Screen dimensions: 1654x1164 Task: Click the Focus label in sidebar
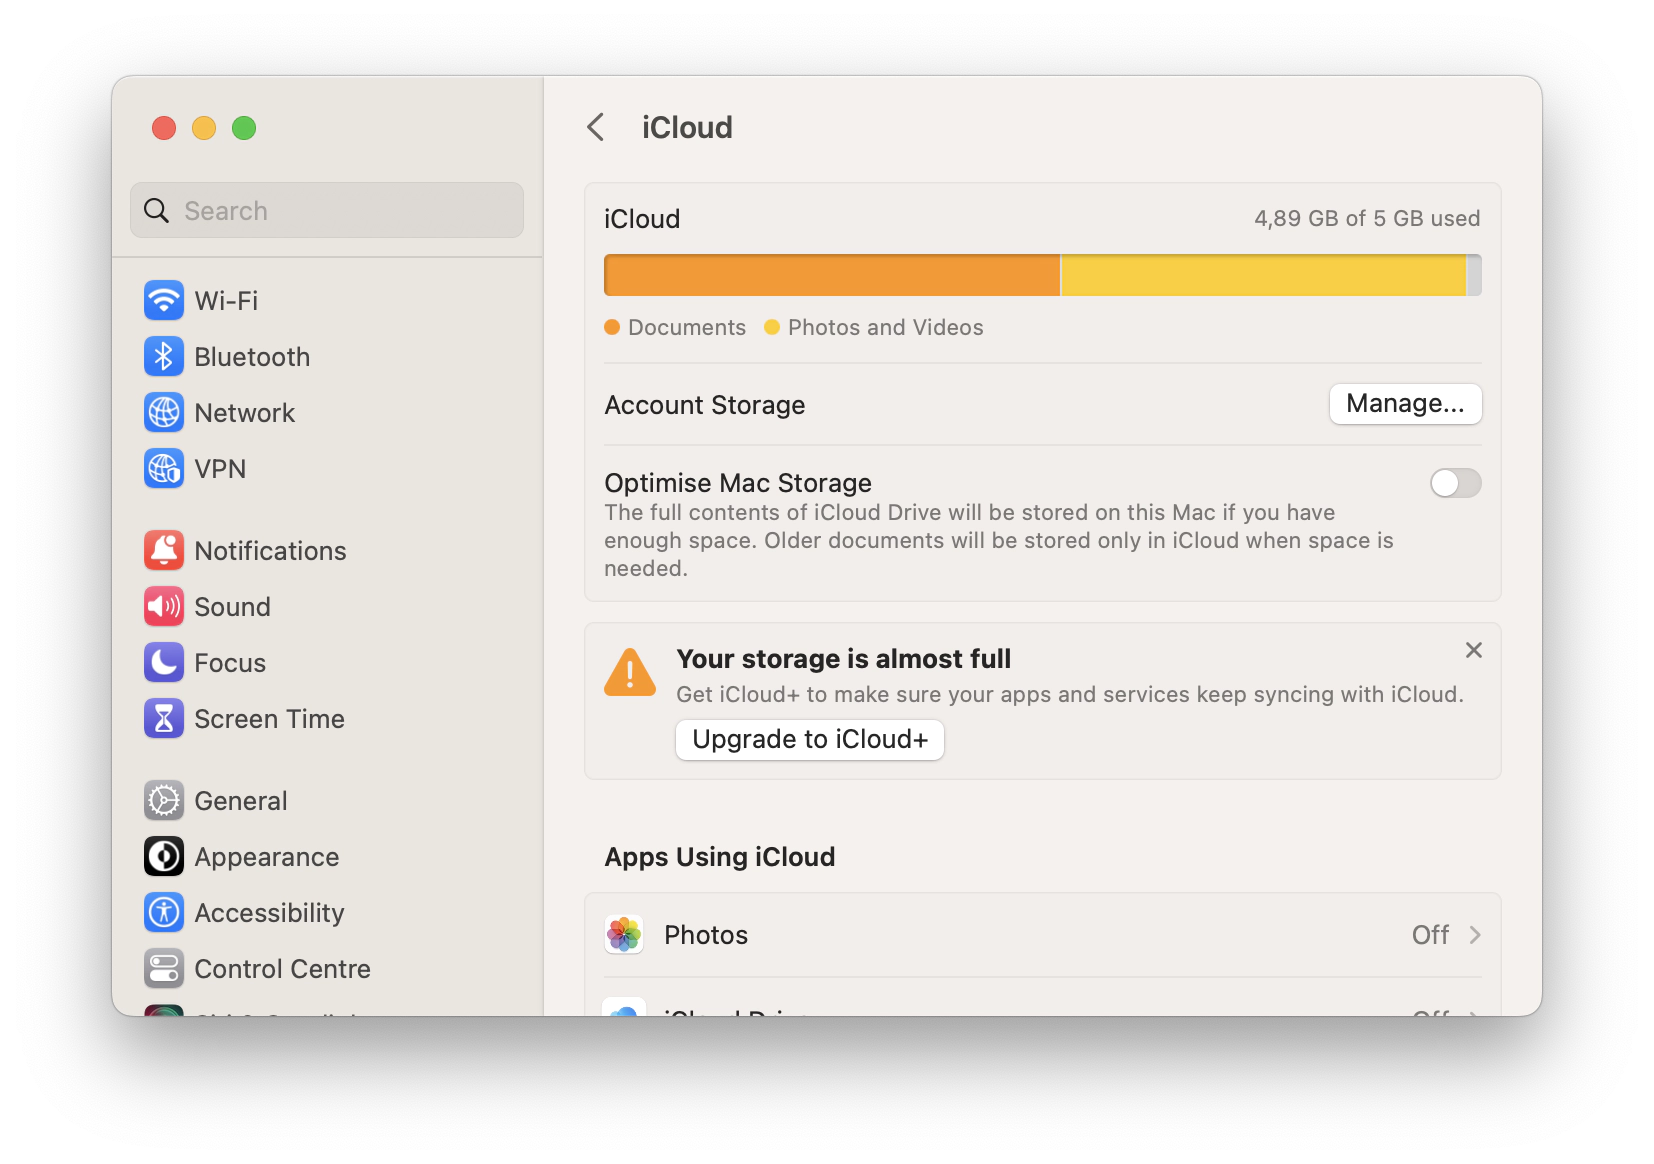[230, 662]
